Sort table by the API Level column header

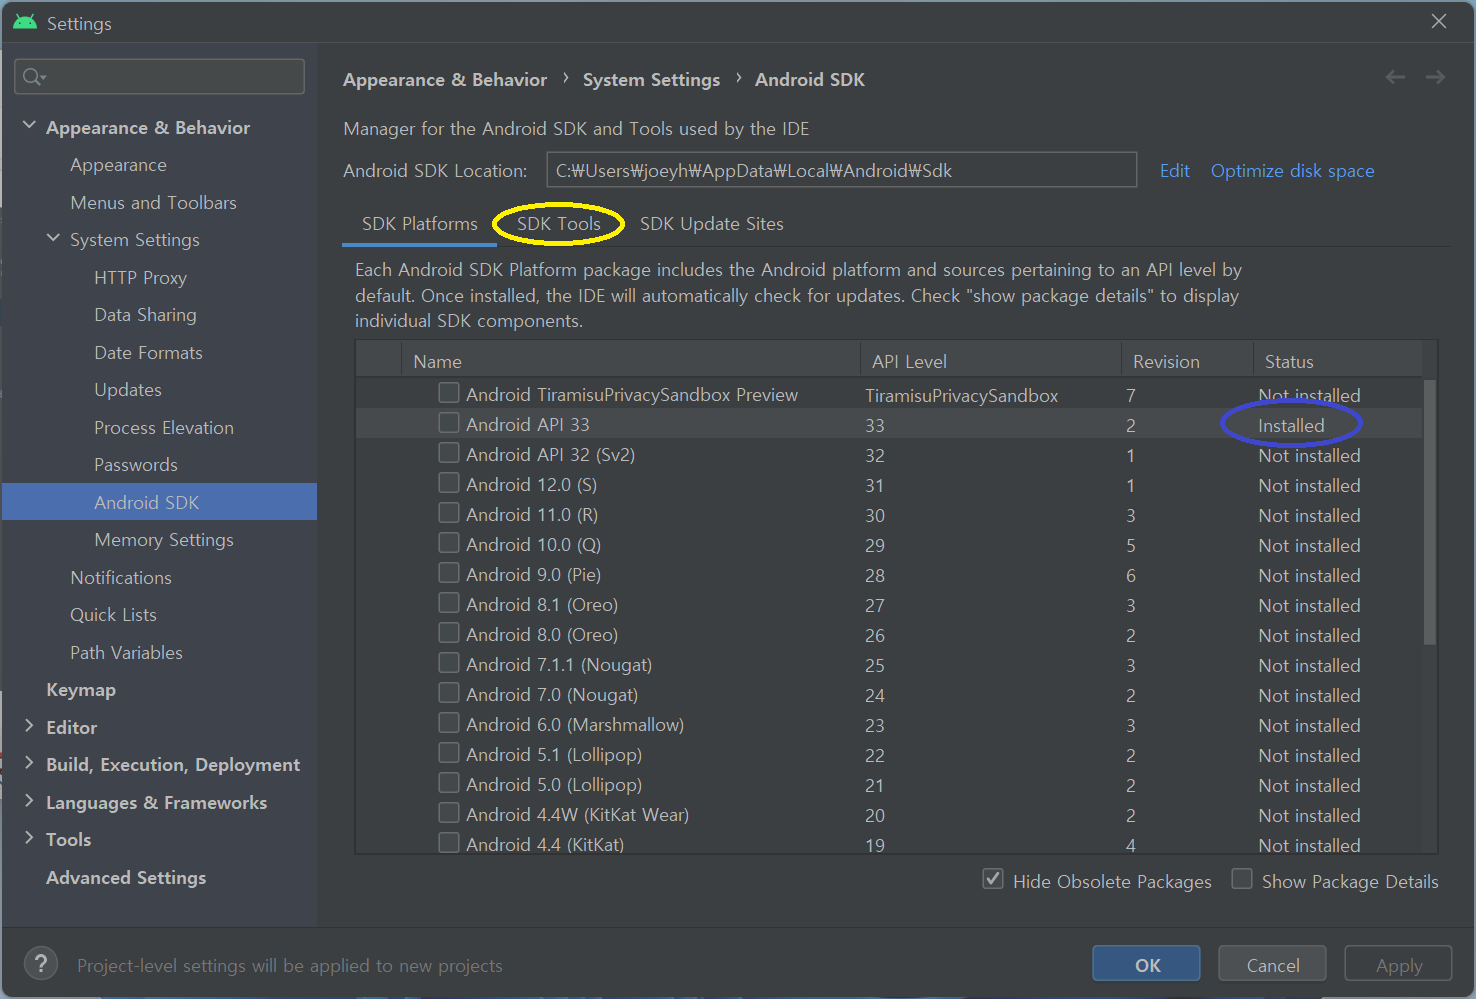pos(990,361)
